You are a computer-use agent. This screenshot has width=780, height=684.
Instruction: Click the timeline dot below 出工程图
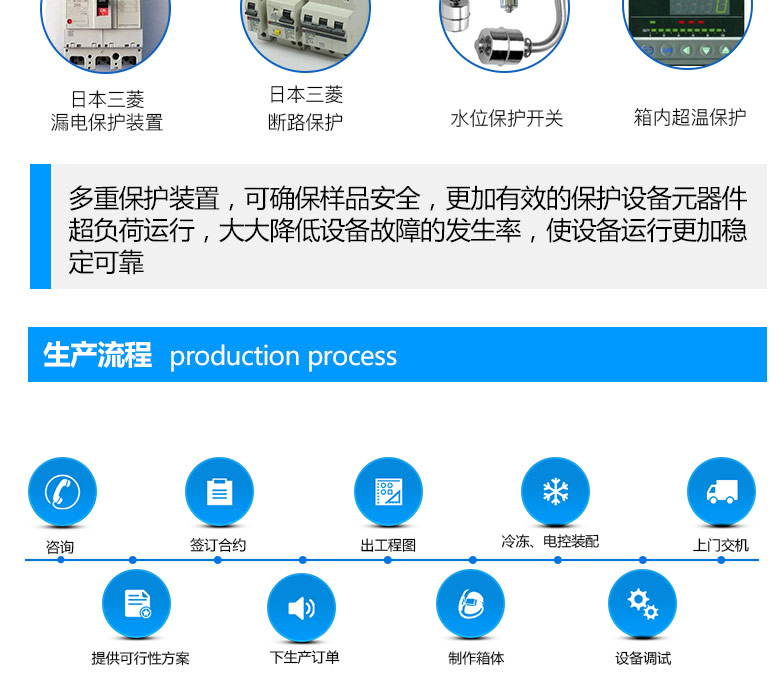pyautogui.click(x=388, y=560)
